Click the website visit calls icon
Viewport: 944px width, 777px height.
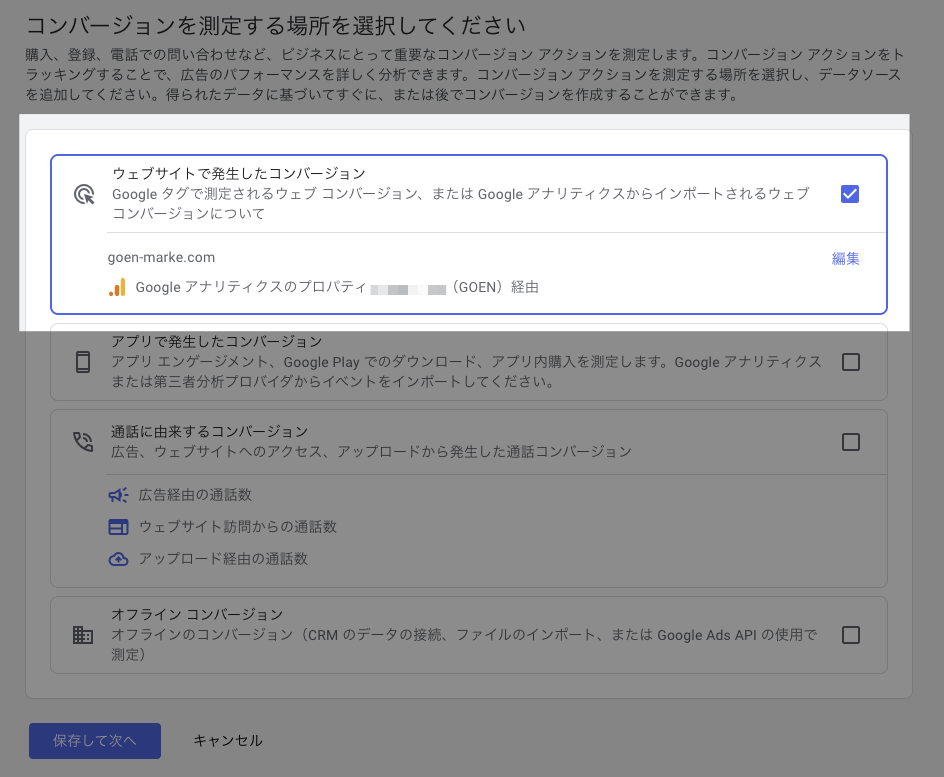119,527
